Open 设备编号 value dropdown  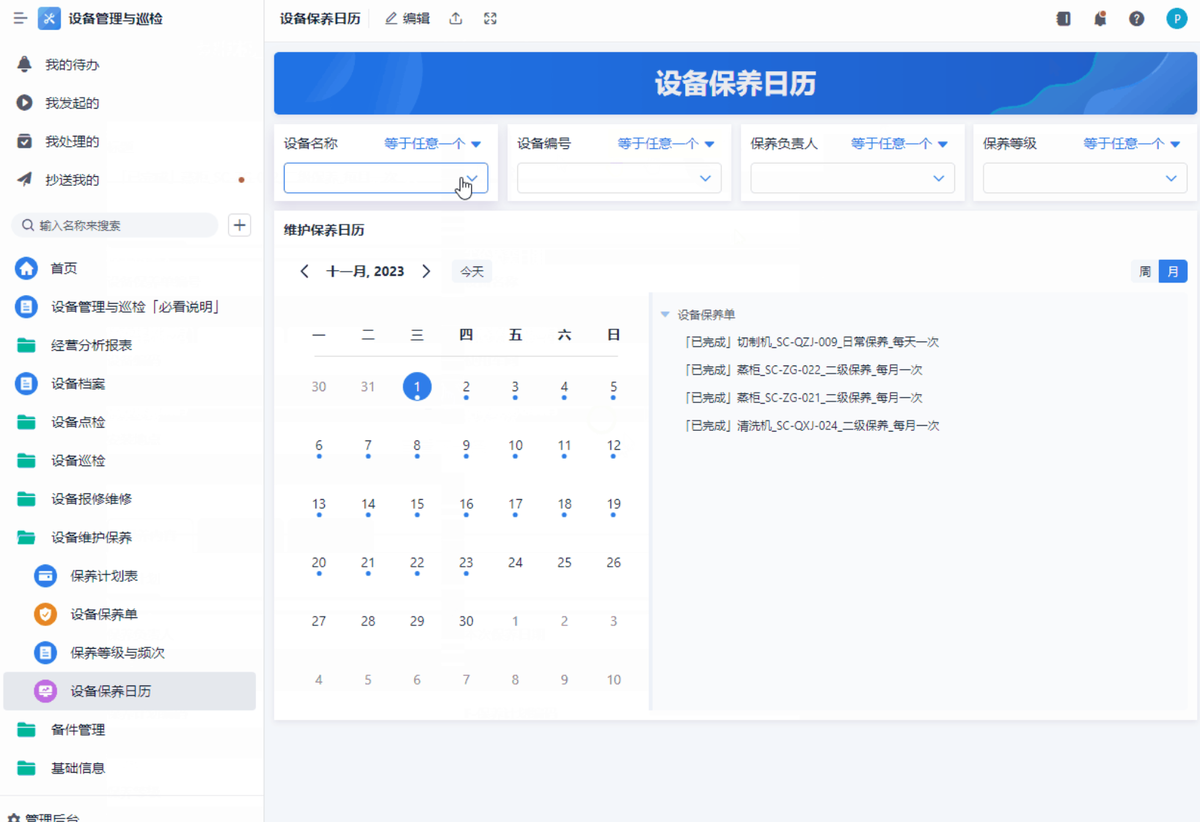point(619,178)
